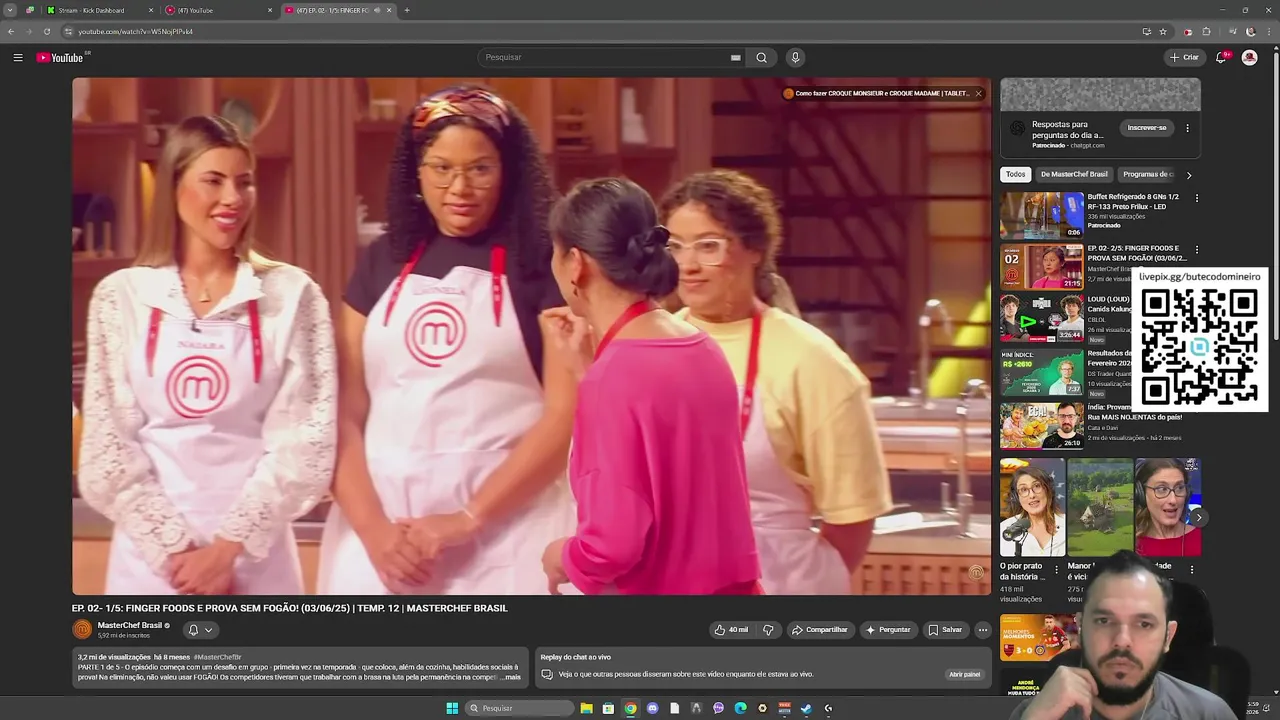Open the Perguntar ask button
The image size is (1280, 720).
click(888, 630)
